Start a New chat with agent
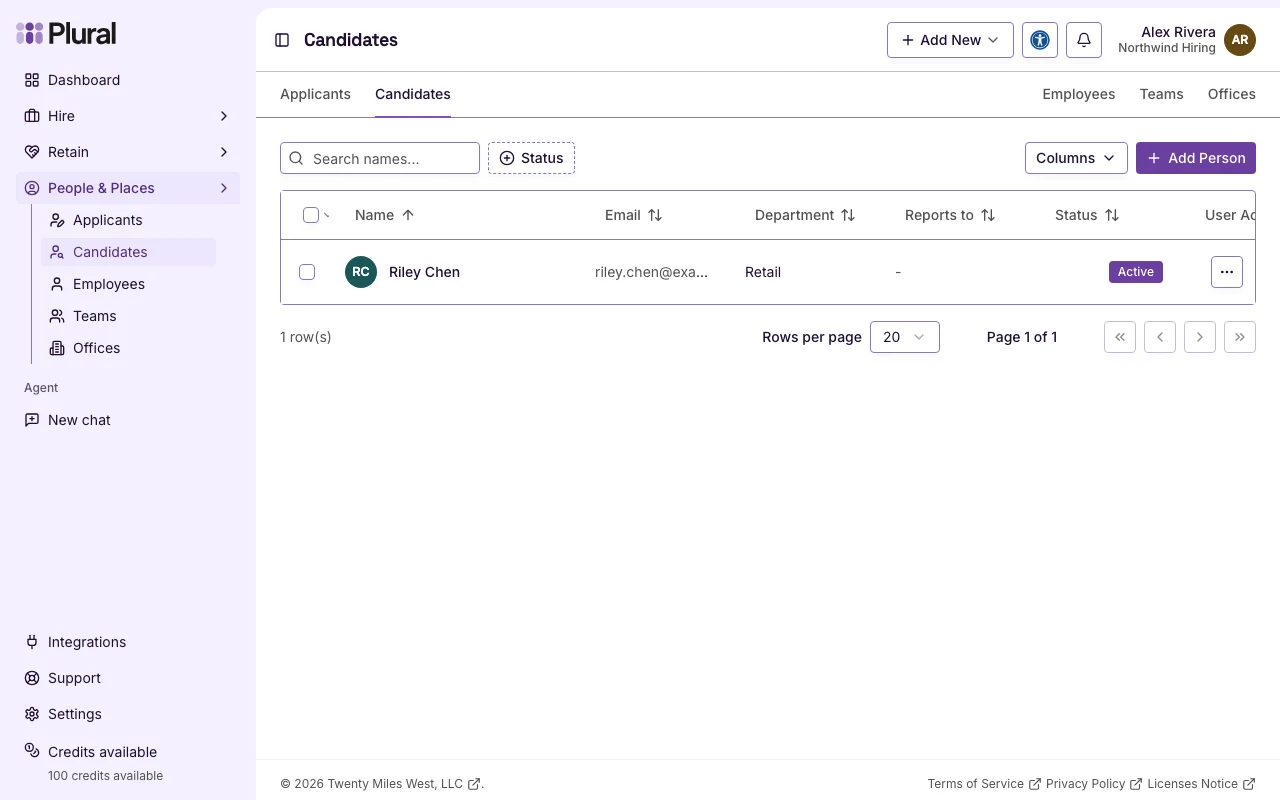Viewport: 1280px width, 800px height. pos(128,420)
